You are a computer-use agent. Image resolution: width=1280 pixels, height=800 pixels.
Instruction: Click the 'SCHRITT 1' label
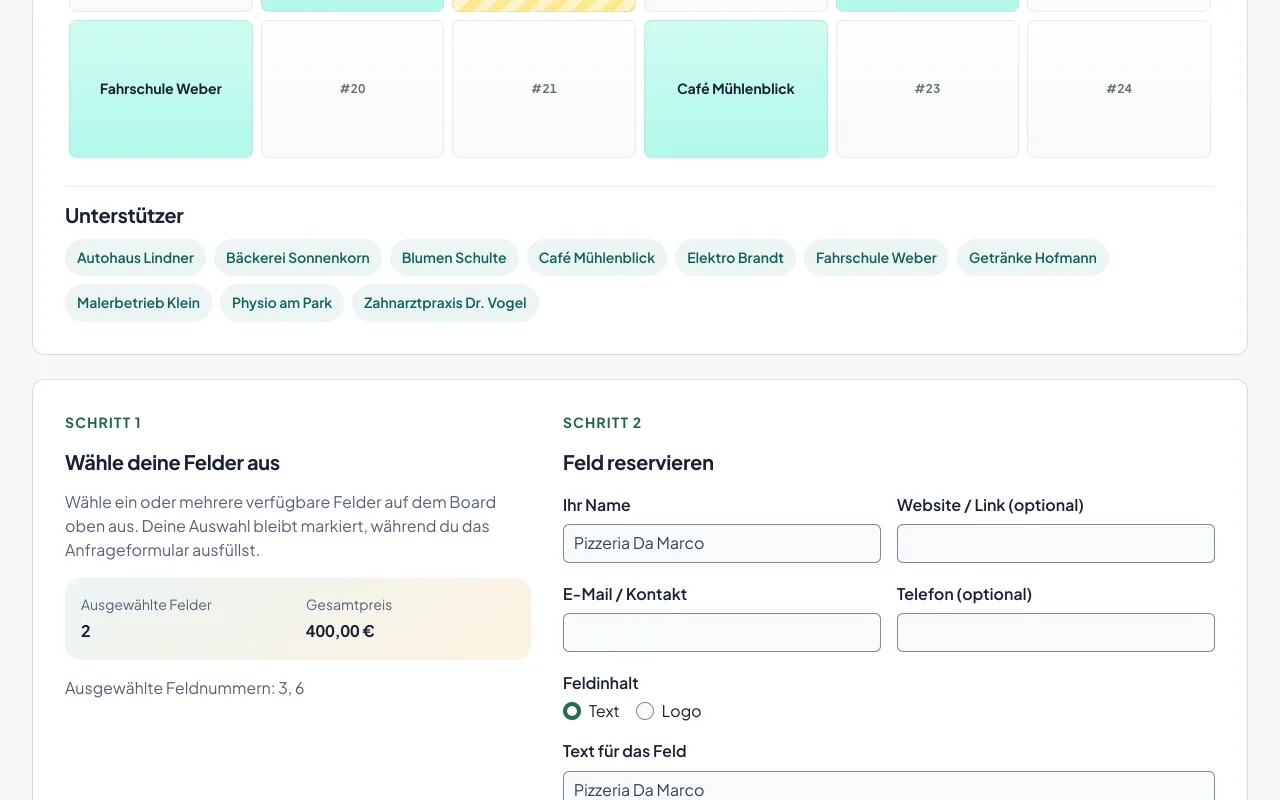103,423
